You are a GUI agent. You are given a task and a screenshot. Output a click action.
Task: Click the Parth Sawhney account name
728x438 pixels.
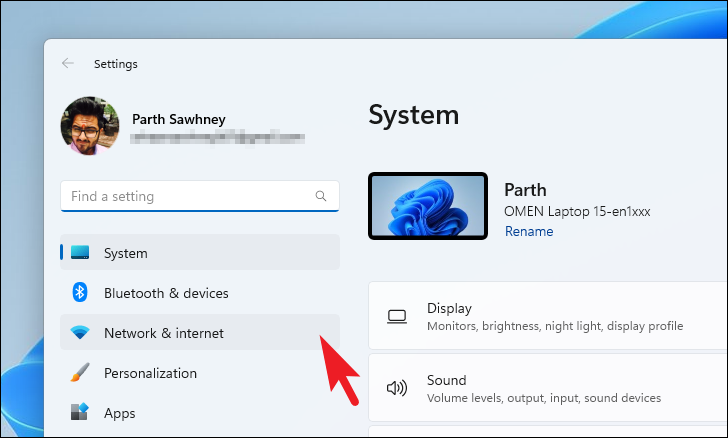179,119
